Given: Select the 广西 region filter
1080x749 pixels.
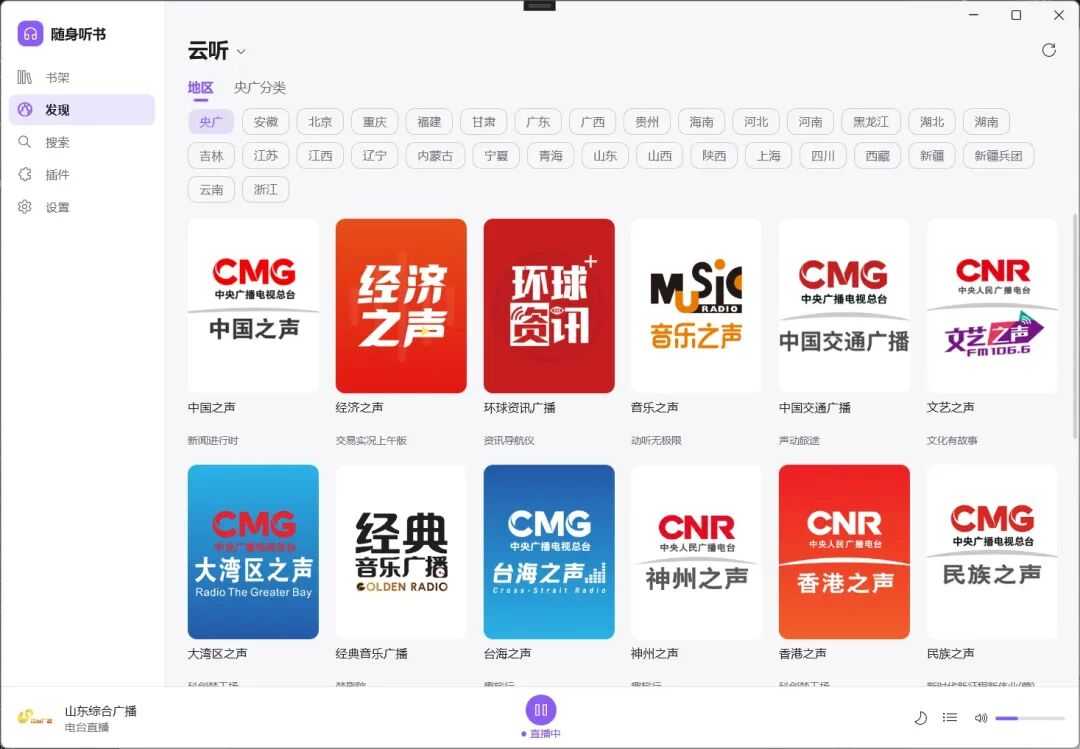Looking at the screenshot, I should click(592, 122).
